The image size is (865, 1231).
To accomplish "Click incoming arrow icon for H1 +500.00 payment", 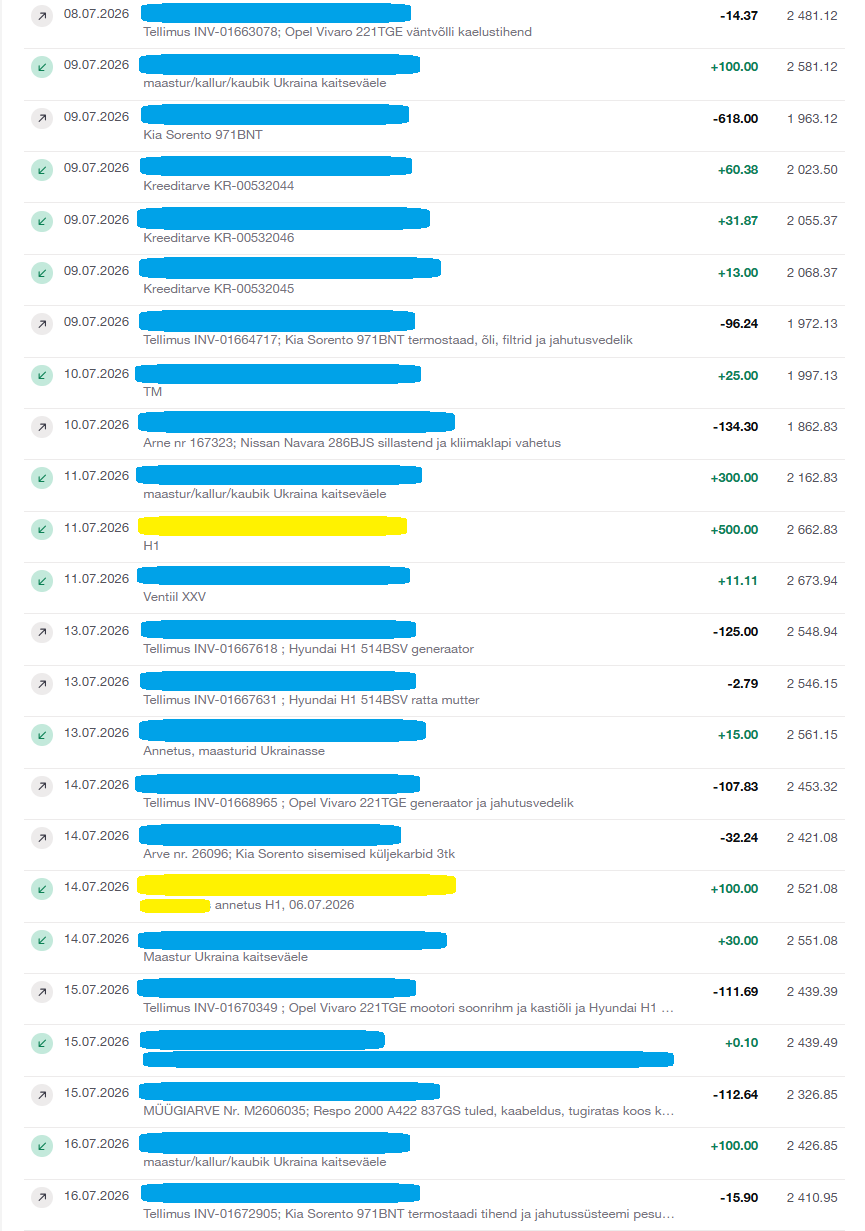I will 41,528.
